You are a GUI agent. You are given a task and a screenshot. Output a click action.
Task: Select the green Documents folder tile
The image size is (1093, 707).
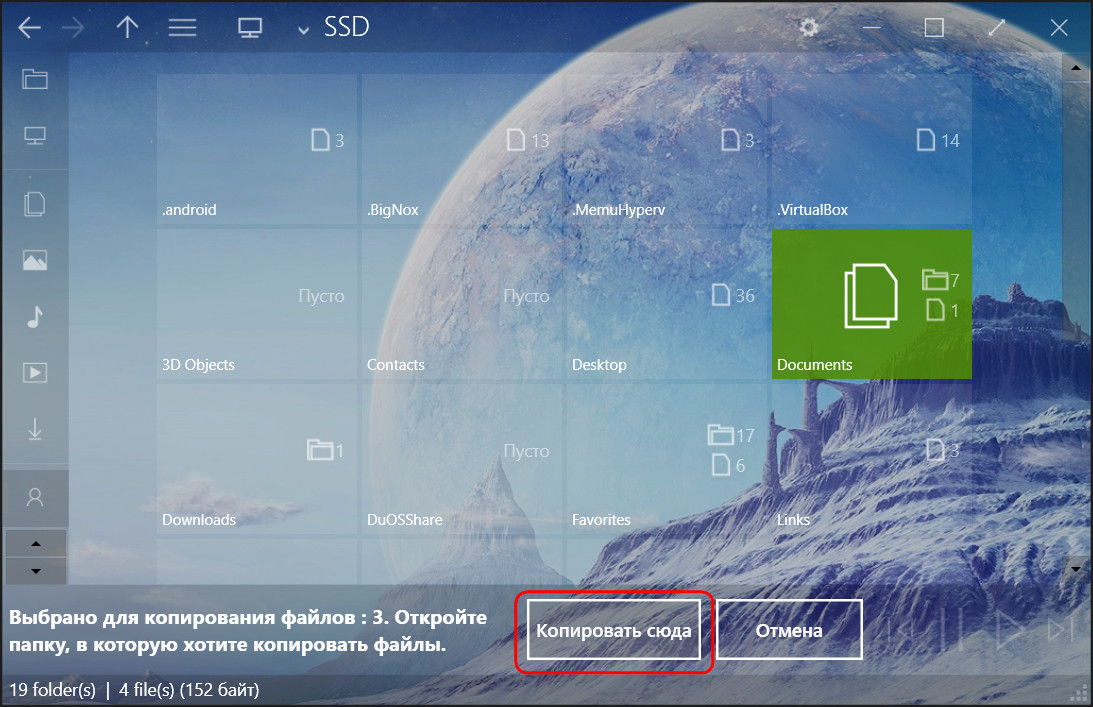[x=872, y=304]
